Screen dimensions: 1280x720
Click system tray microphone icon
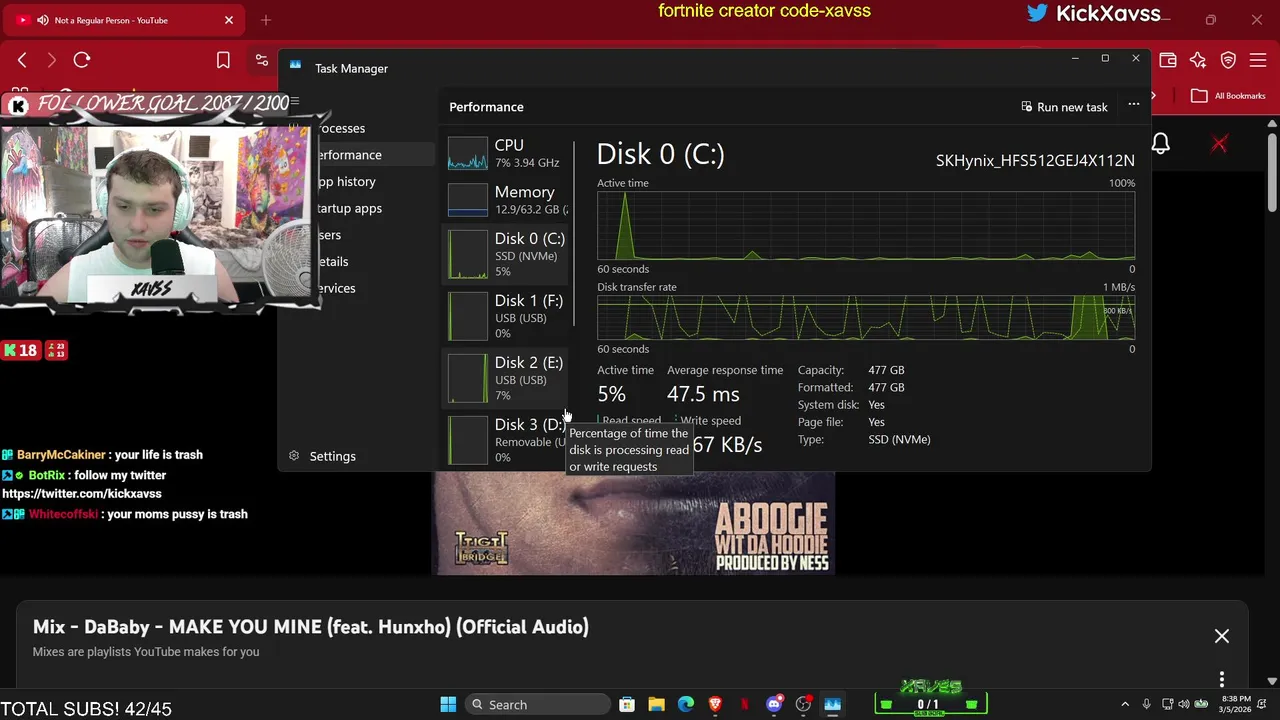pyautogui.click(x=1147, y=704)
